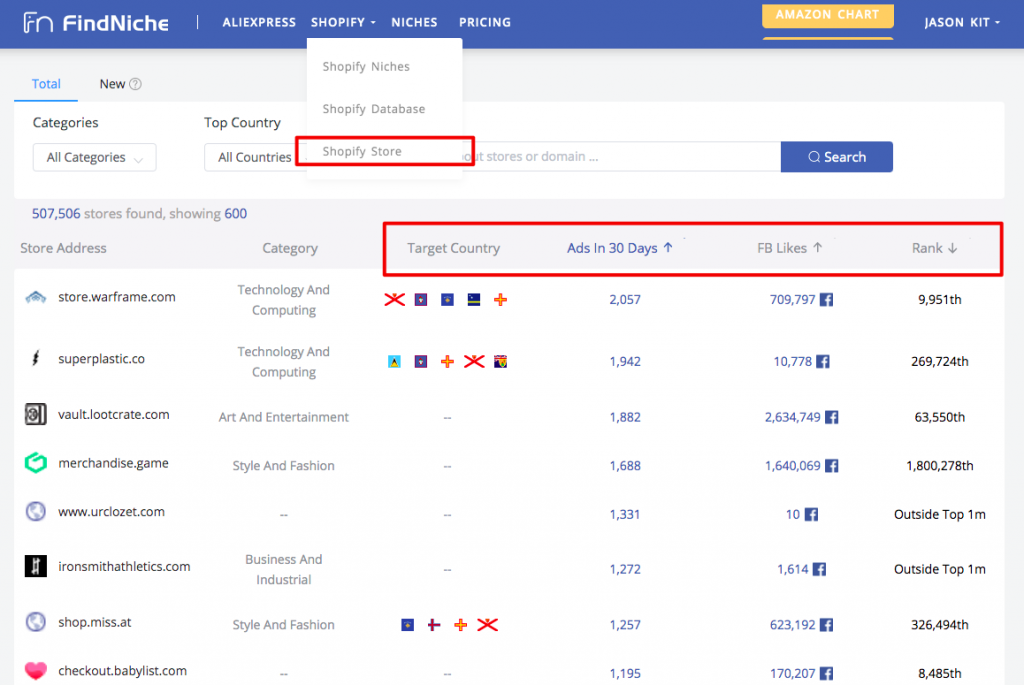Sort by FB Likes column
The height and width of the screenshot is (685, 1024).
[x=790, y=248]
